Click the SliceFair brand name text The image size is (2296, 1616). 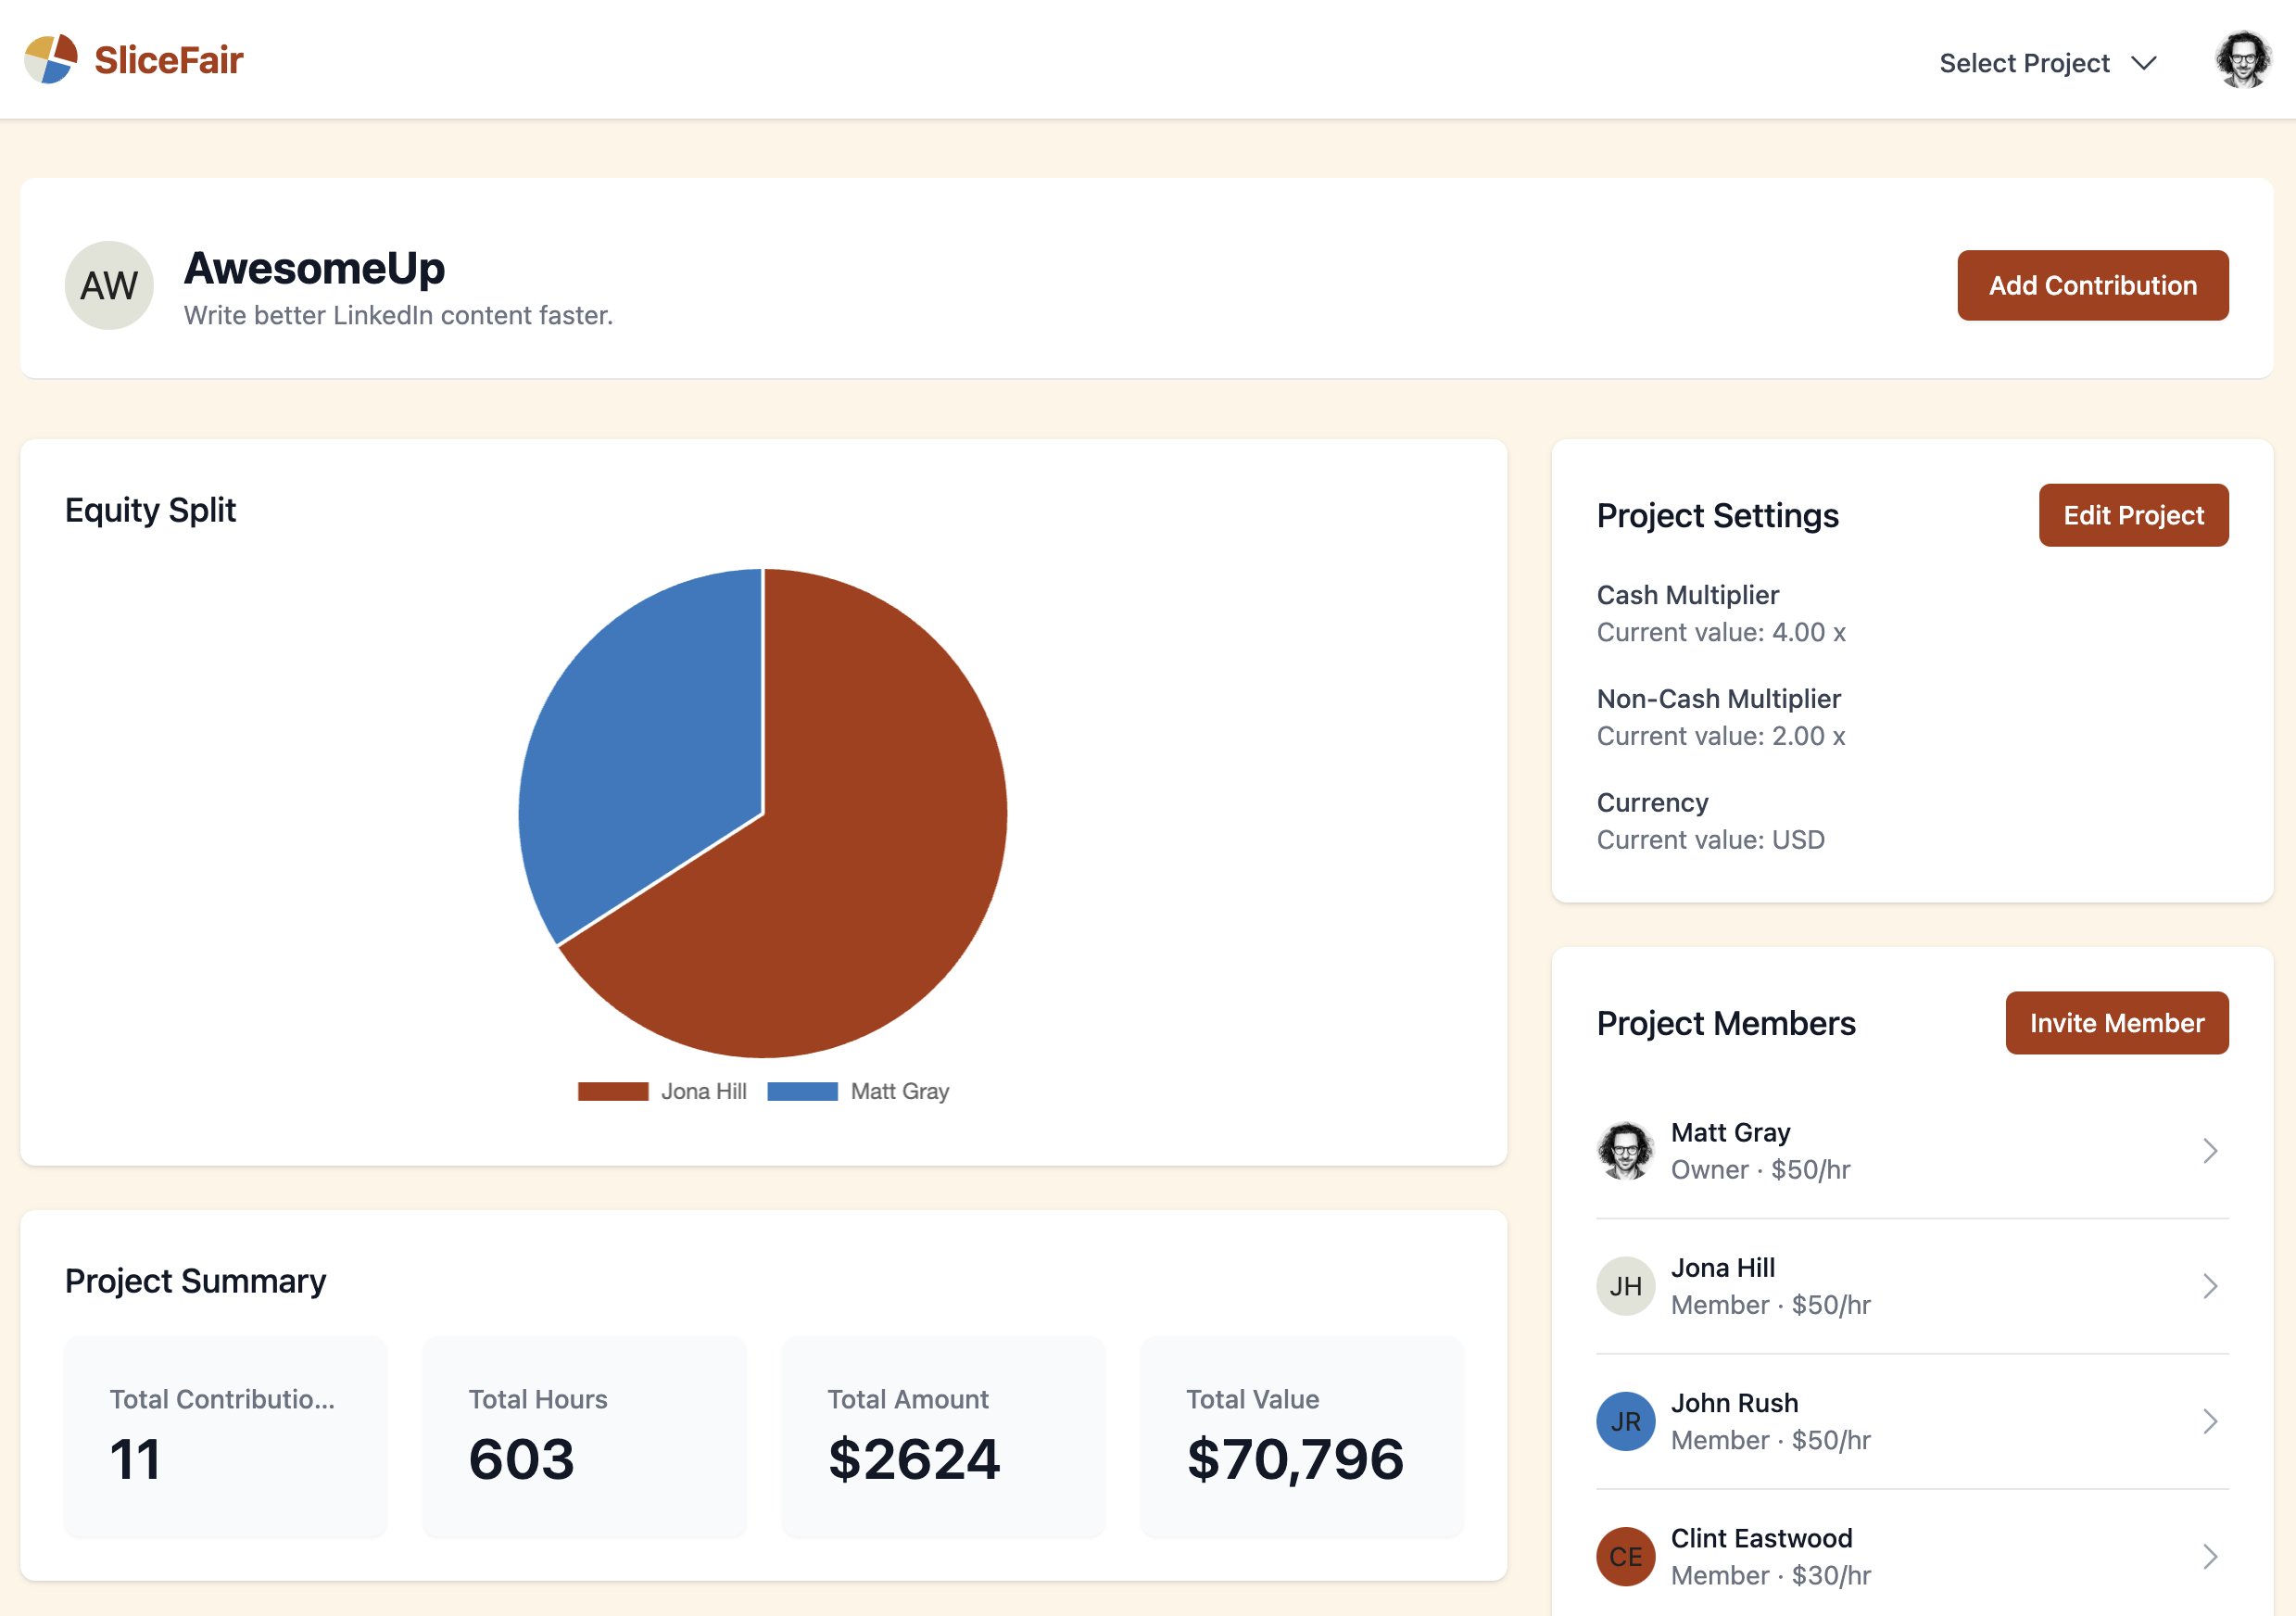[168, 60]
